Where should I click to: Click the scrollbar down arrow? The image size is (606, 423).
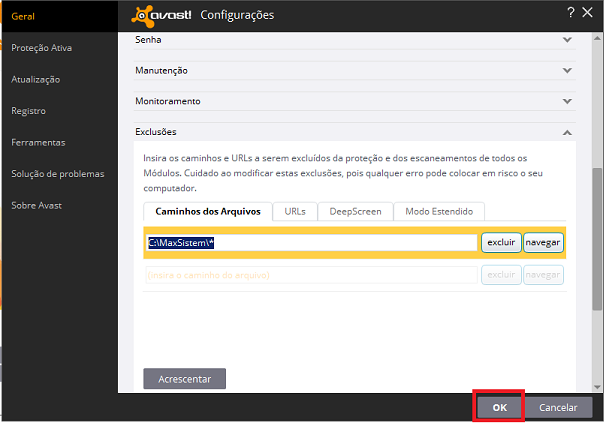pyautogui.click(x=597, y=387)
